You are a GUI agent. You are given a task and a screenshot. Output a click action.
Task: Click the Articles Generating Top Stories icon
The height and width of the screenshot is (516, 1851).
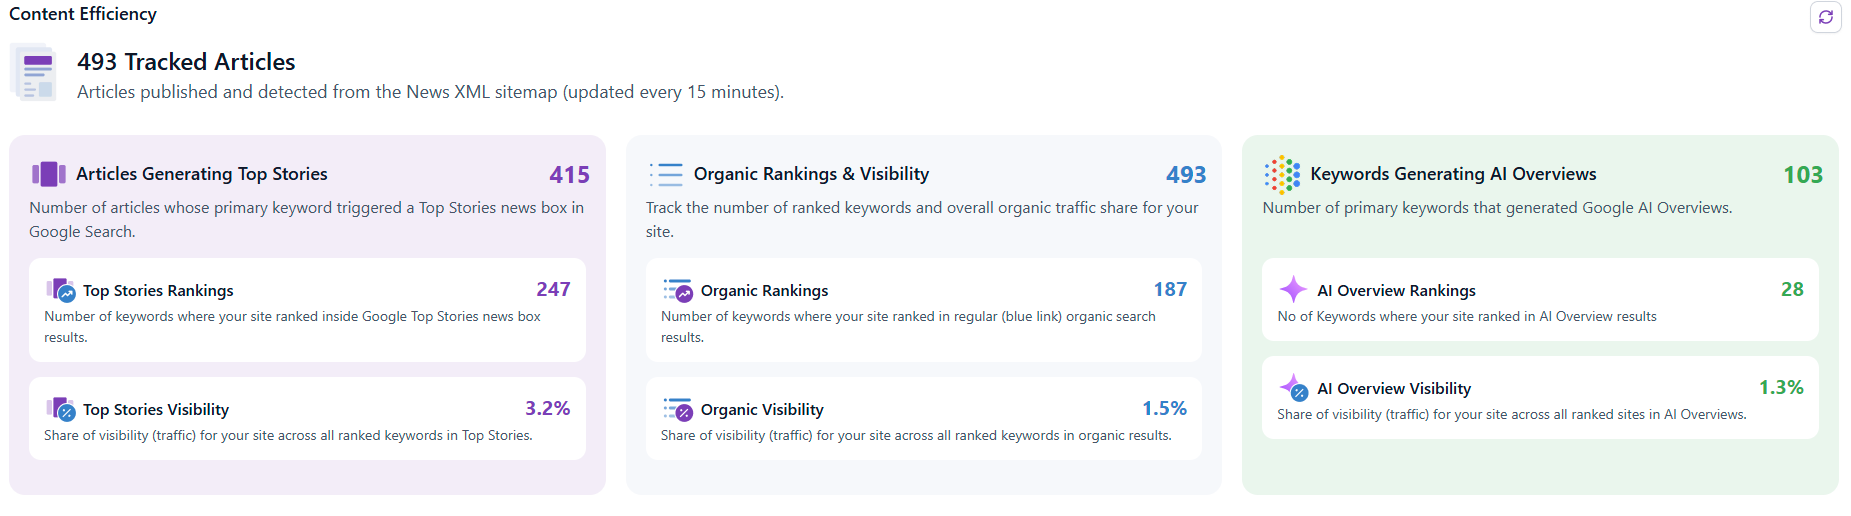click(48, 174)
